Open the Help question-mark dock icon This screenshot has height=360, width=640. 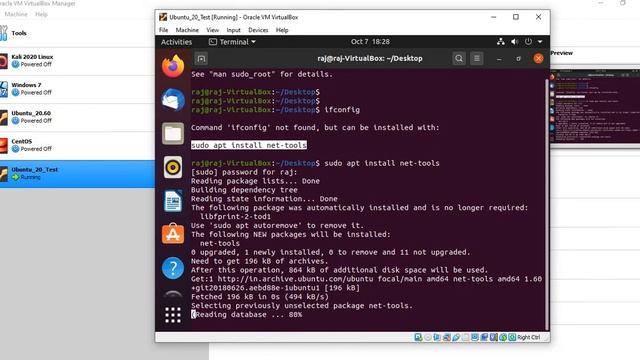[173, 268]
